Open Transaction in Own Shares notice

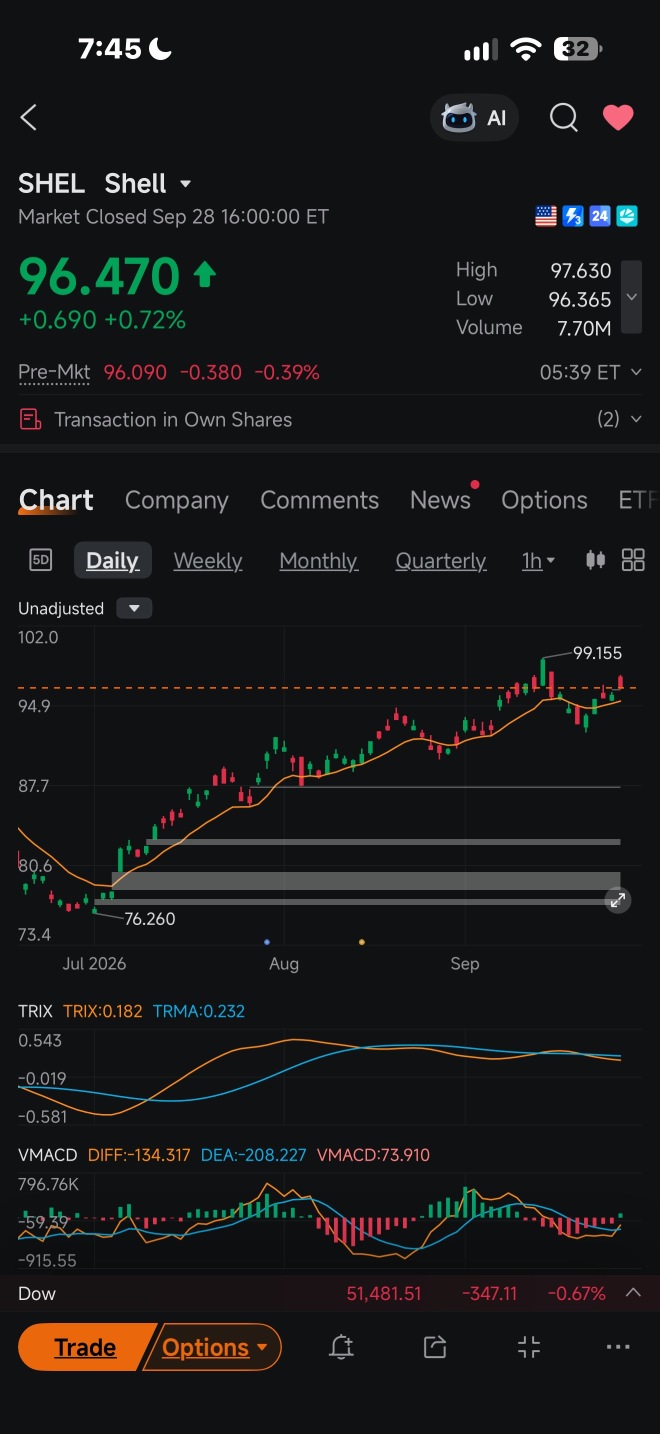330,419
